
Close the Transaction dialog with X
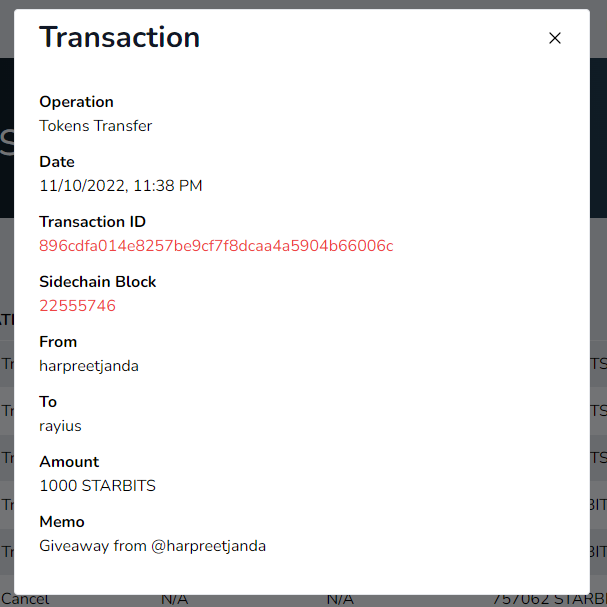[555, 38]
